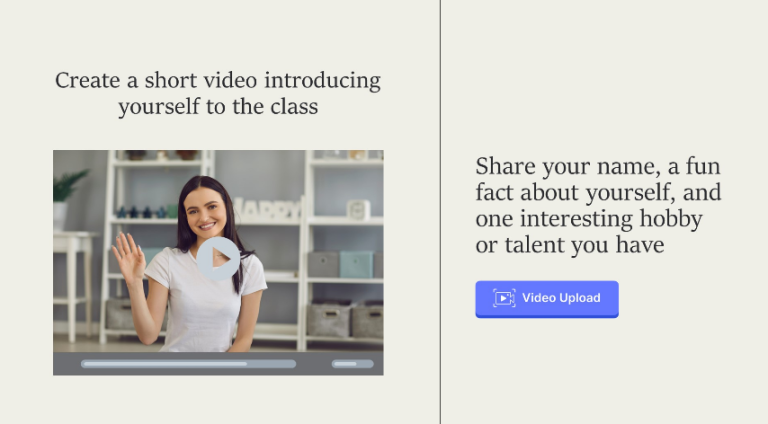Click the vertical divider between the panels

coord(440,212)
